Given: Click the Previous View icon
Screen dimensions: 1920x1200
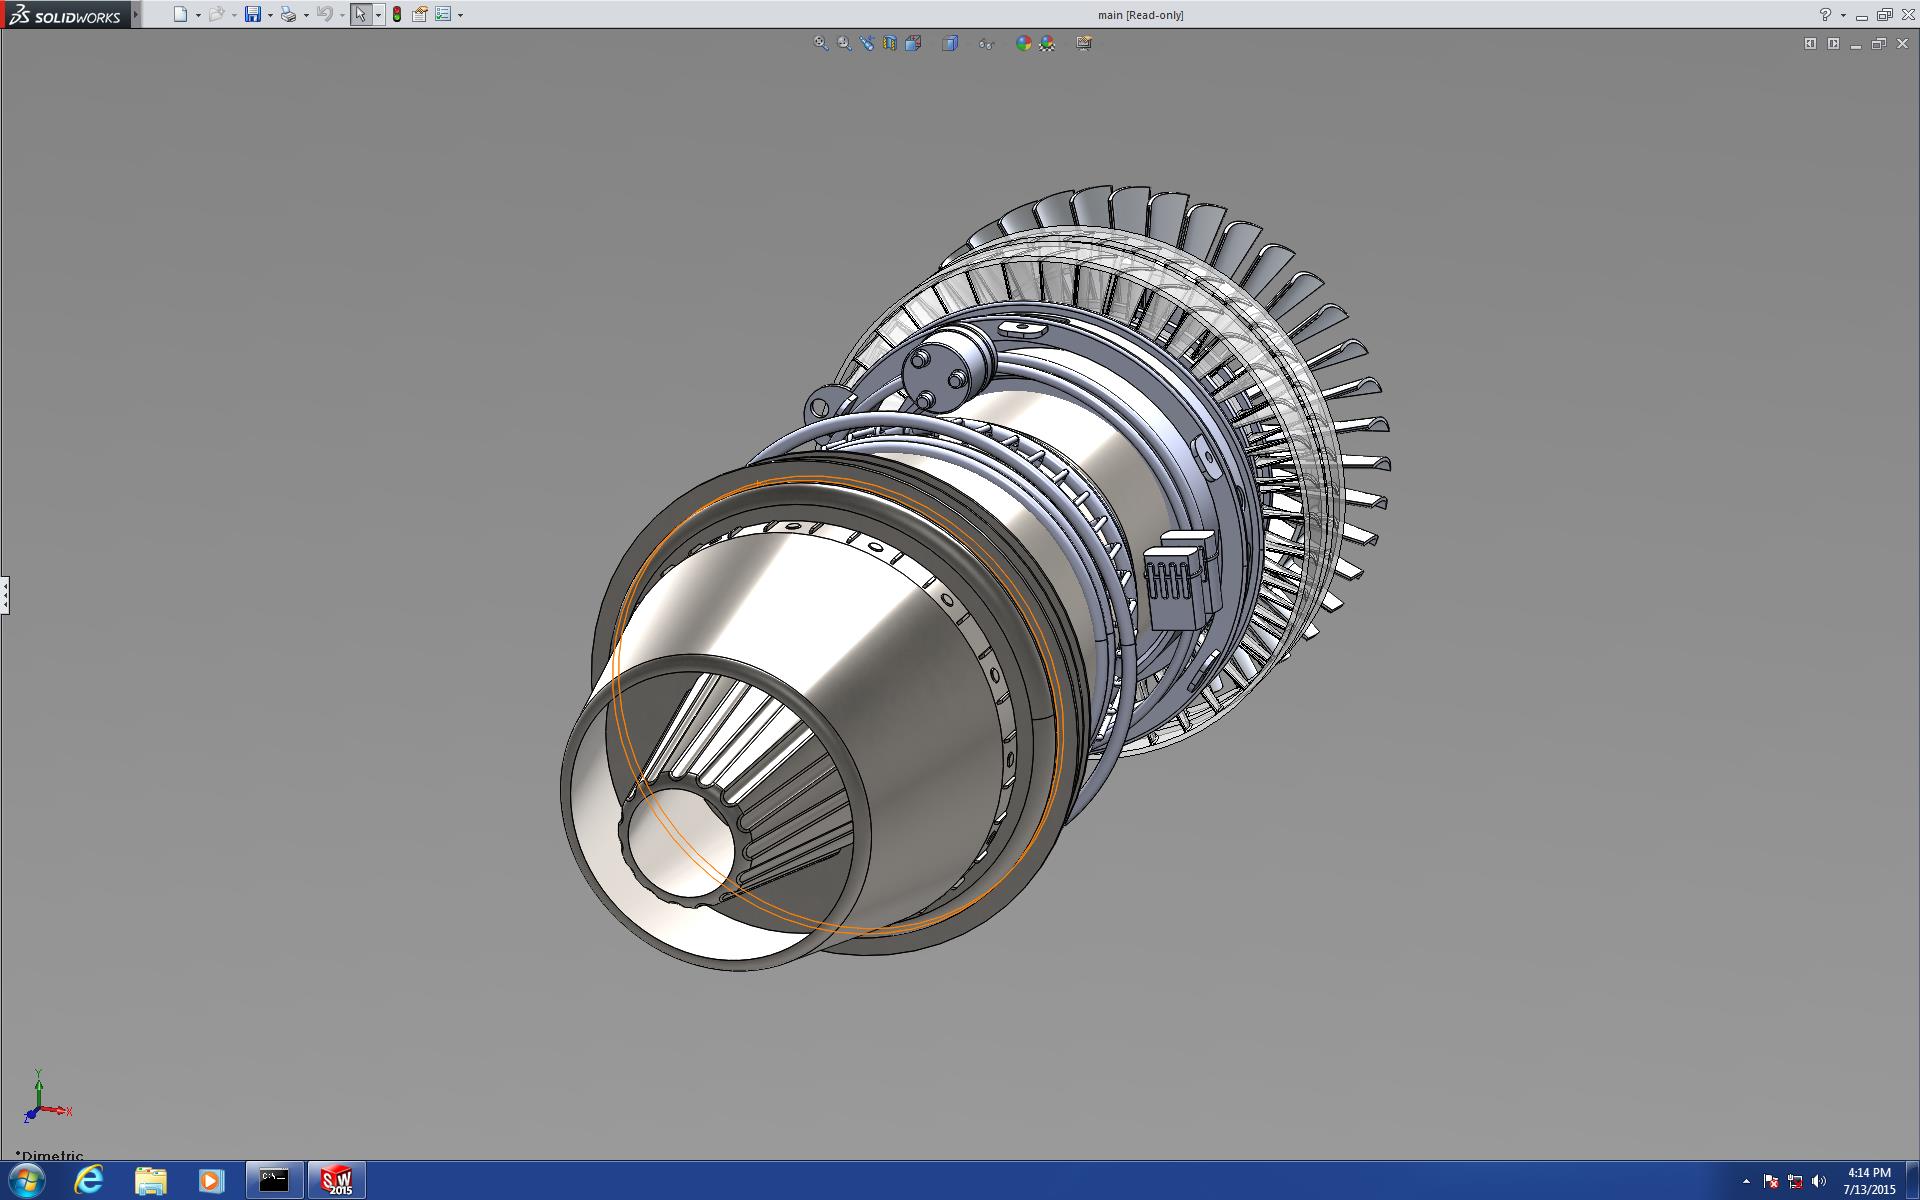Looking at the screenshot, I should click(x=867, y=43).
